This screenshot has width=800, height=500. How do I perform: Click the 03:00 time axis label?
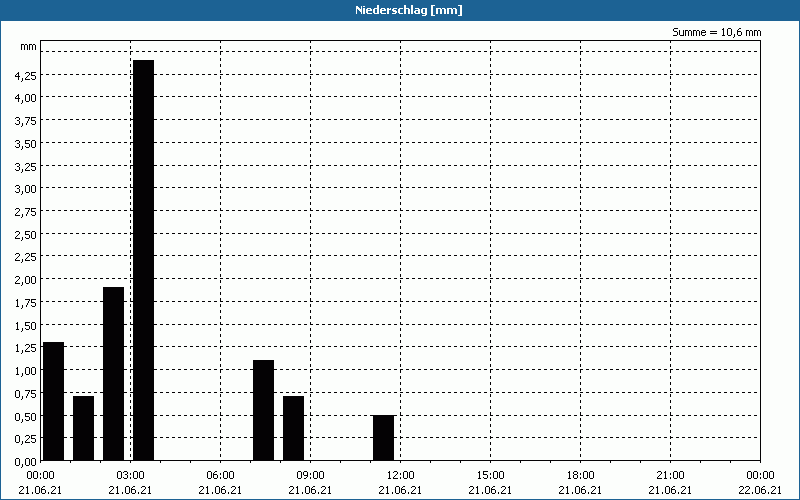131,476
